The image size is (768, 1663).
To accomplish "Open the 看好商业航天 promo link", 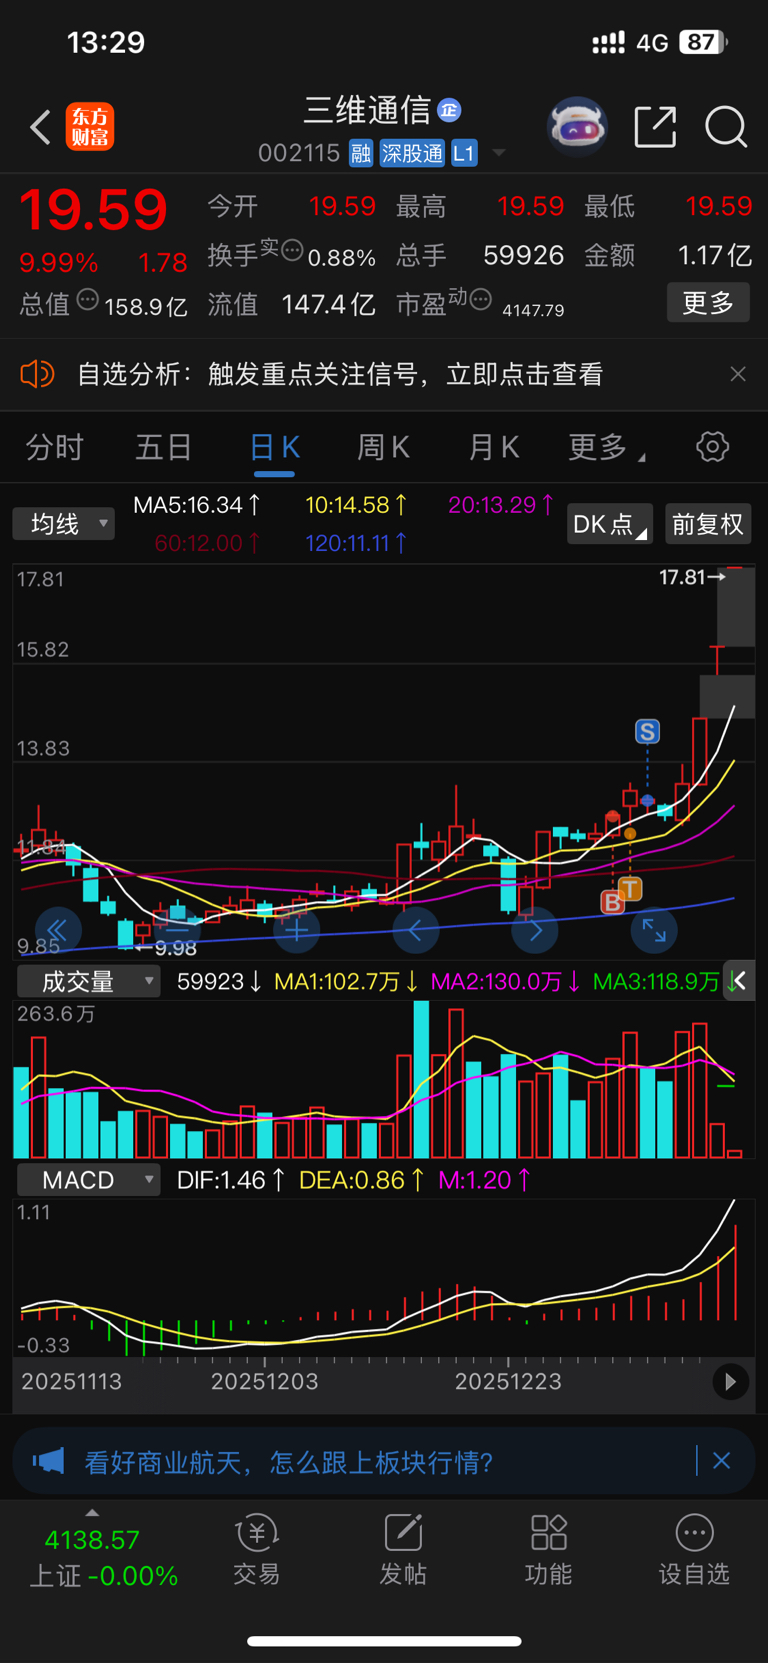I will pos(288,1463).
